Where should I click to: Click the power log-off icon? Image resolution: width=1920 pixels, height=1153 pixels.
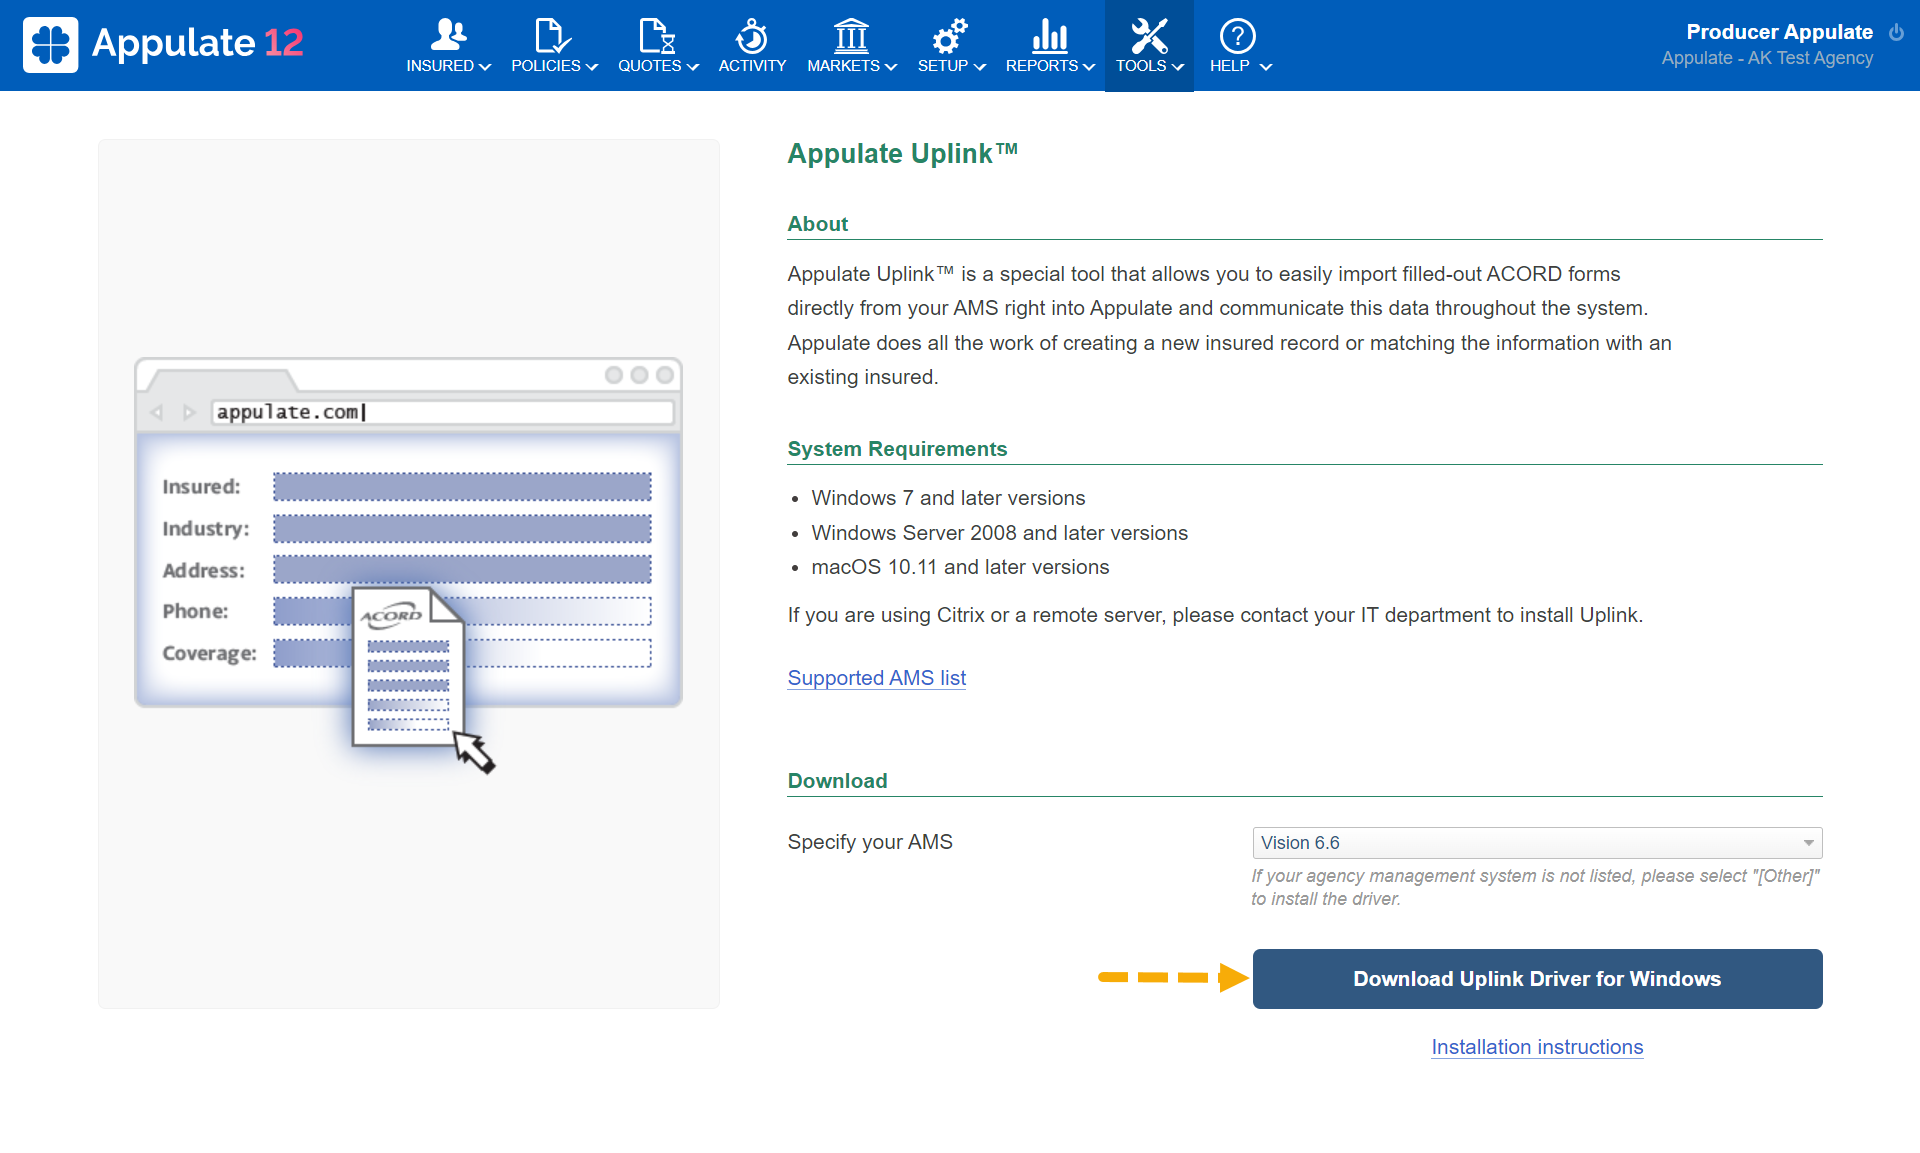pos(1898,31)
